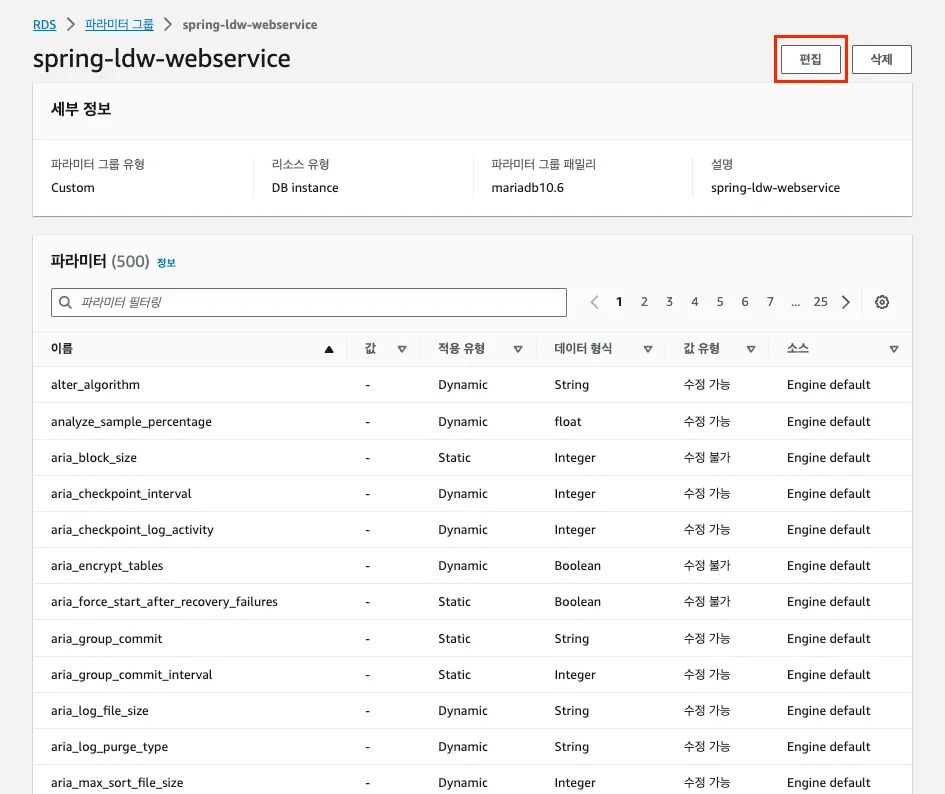Select page 1 in pagination
The width and height of the screenshot is (945, 794).
[x=619, y=301]
